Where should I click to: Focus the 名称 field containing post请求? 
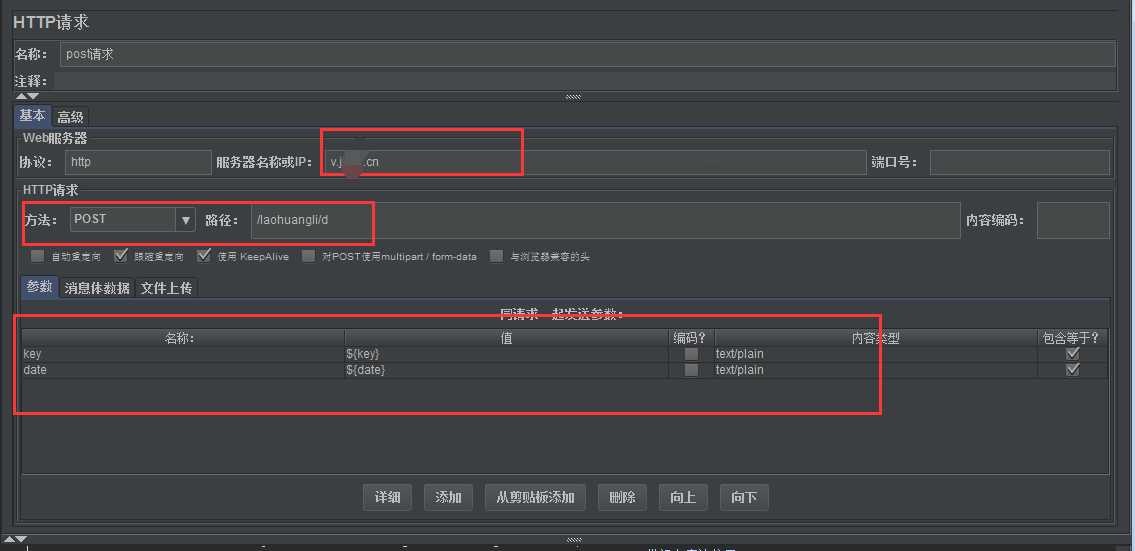pos(588,54)
